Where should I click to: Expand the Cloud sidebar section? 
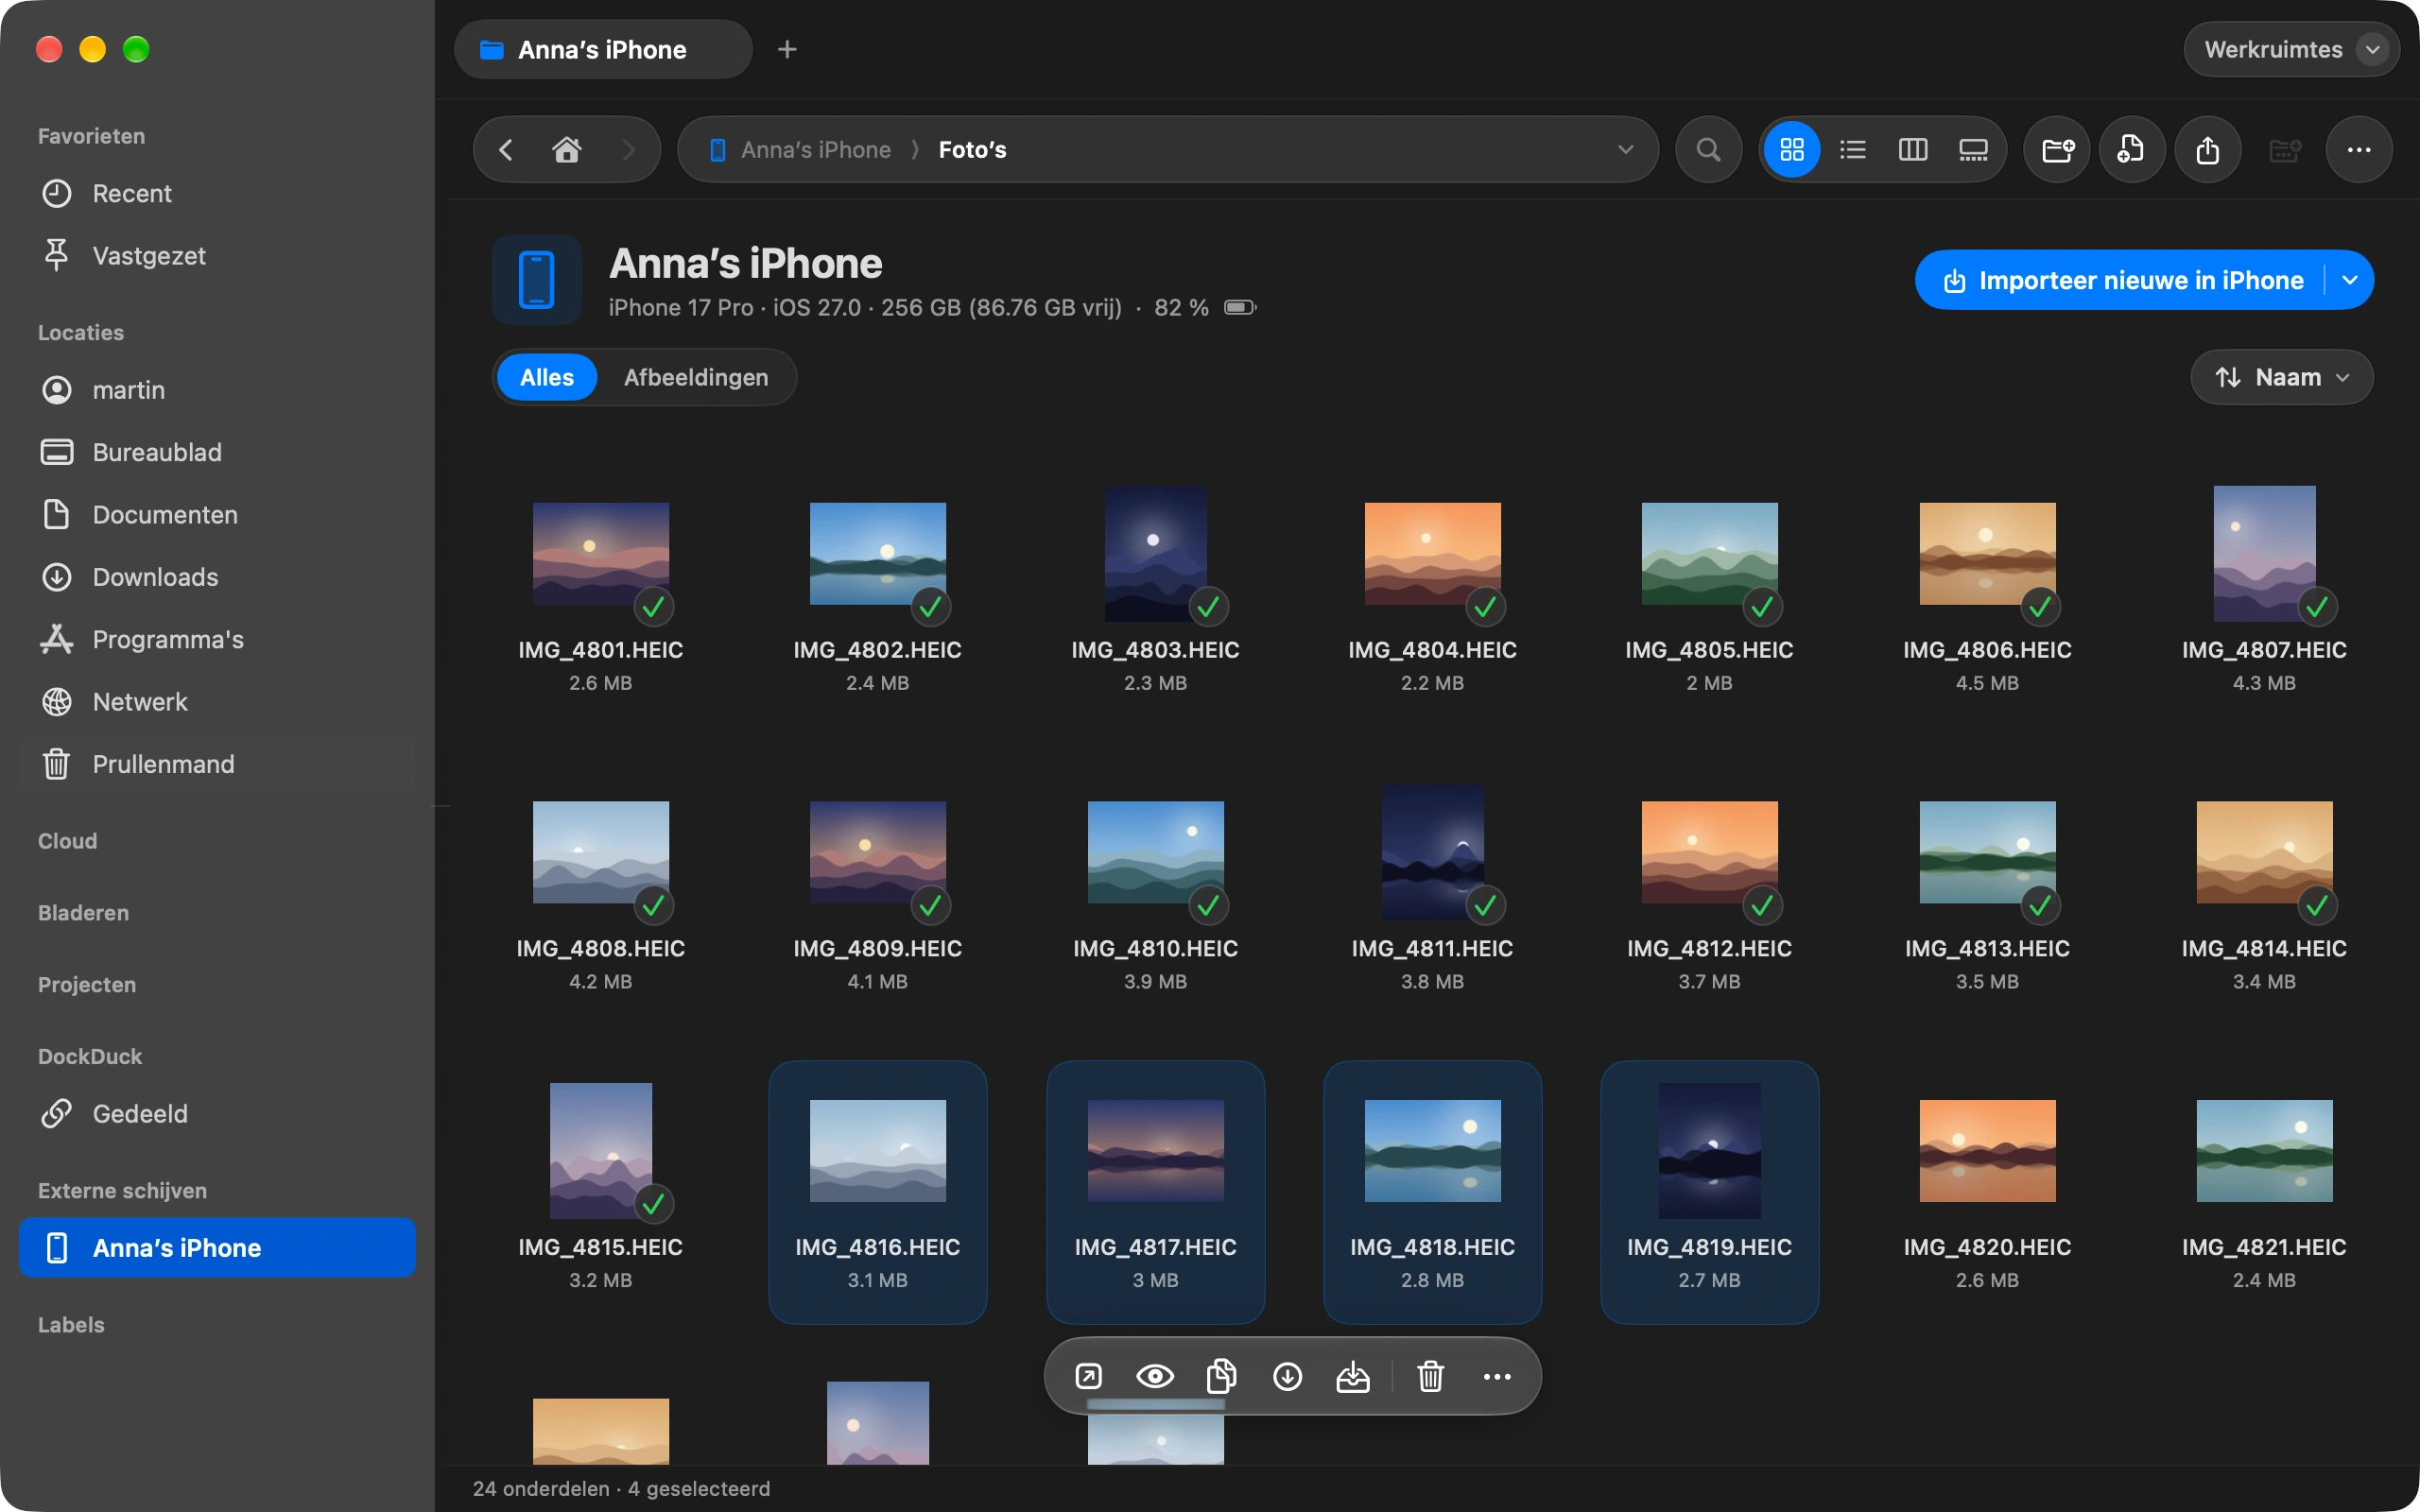pyautogui.click(x=67, y=841)
